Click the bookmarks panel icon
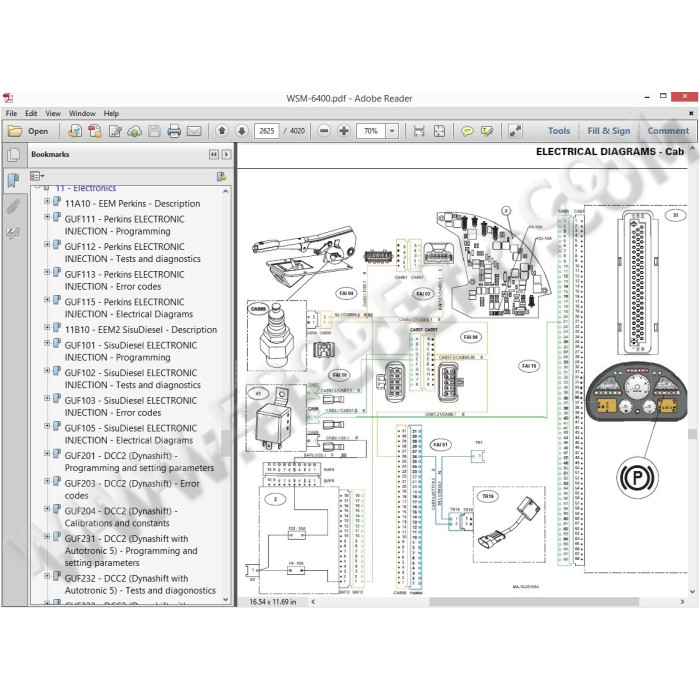 click(x=13, y=180)
